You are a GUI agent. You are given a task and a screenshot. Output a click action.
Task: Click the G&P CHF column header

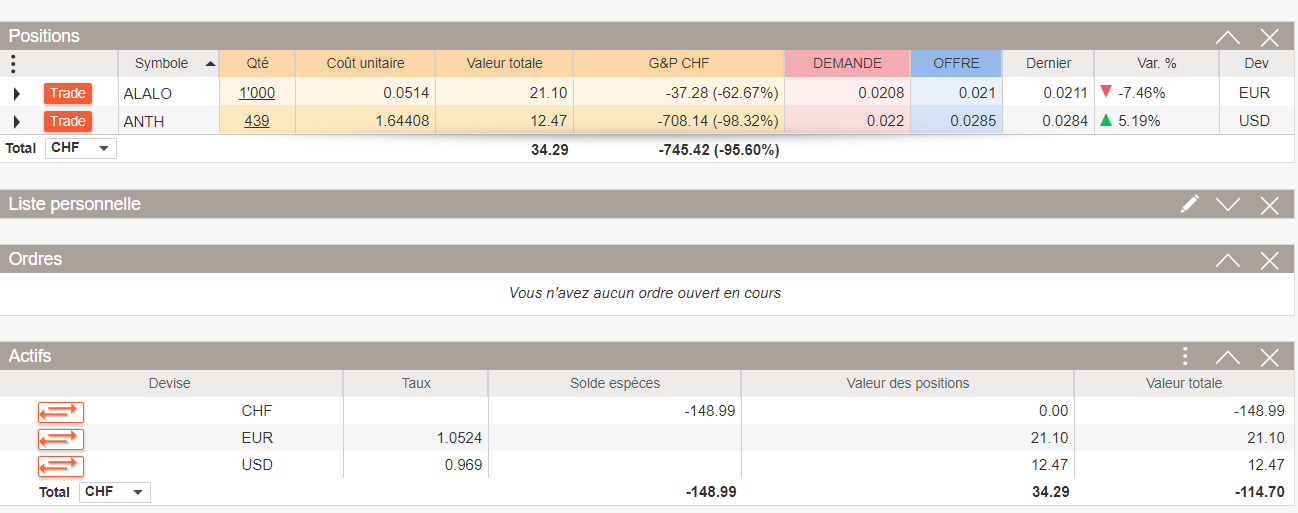pyautogui.click(x=678, y=63)
